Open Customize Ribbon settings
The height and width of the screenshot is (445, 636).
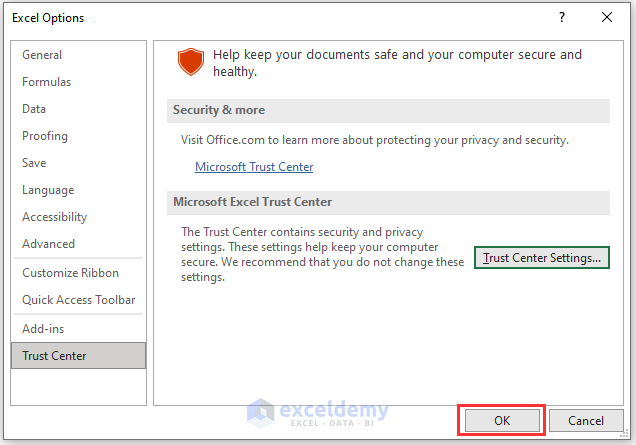click(x=70, y=273)
